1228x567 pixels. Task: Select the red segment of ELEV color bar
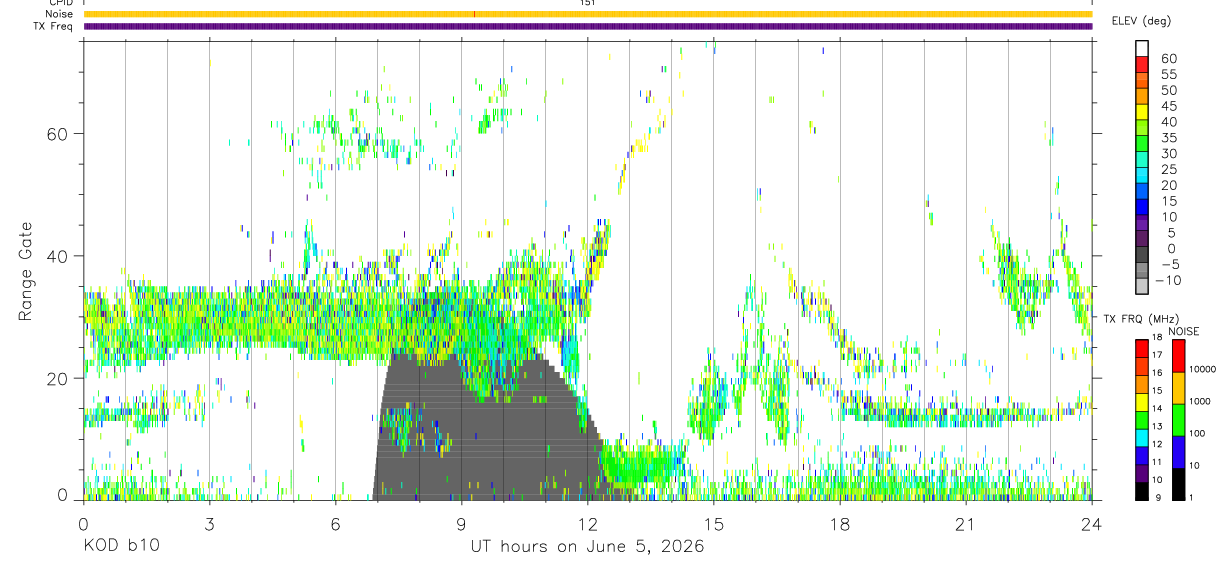point(1142,64)
